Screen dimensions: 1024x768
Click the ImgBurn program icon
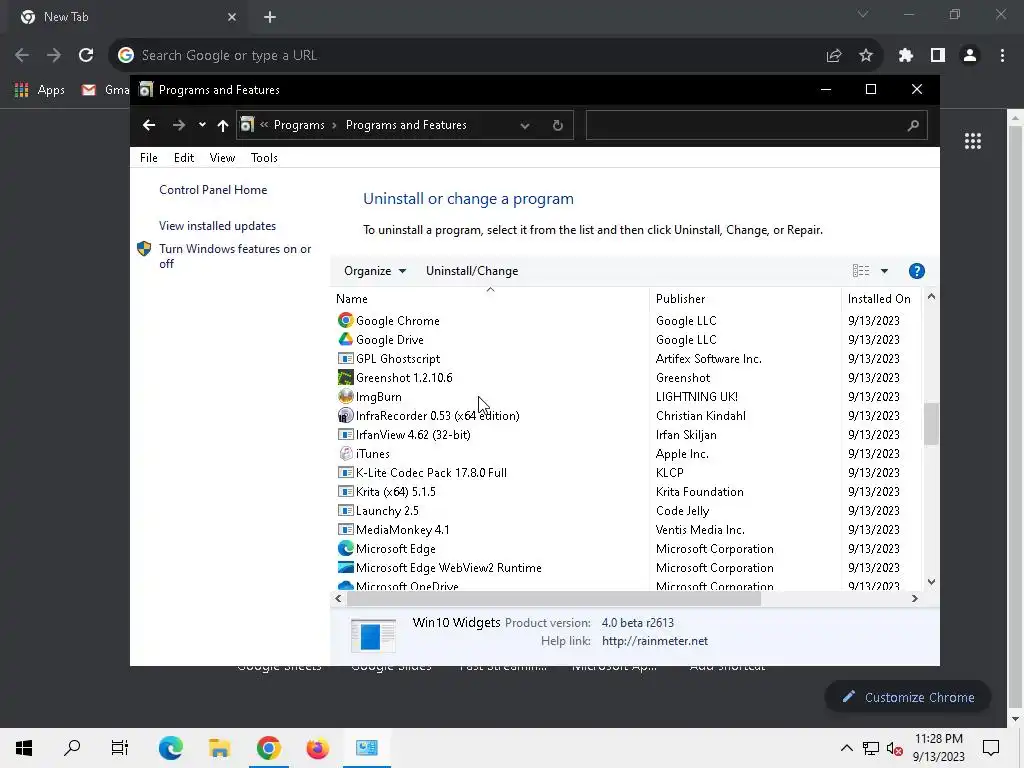pos(345,396)
